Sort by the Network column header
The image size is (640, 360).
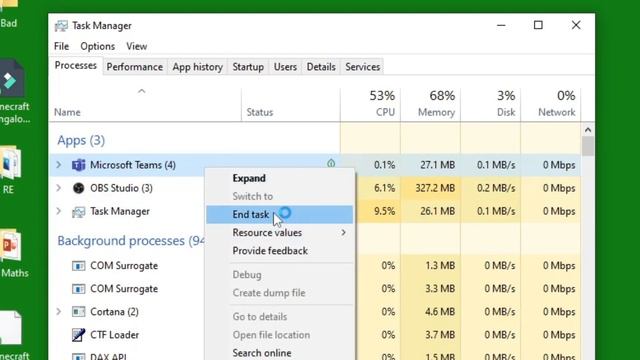(x=551, y=104)
